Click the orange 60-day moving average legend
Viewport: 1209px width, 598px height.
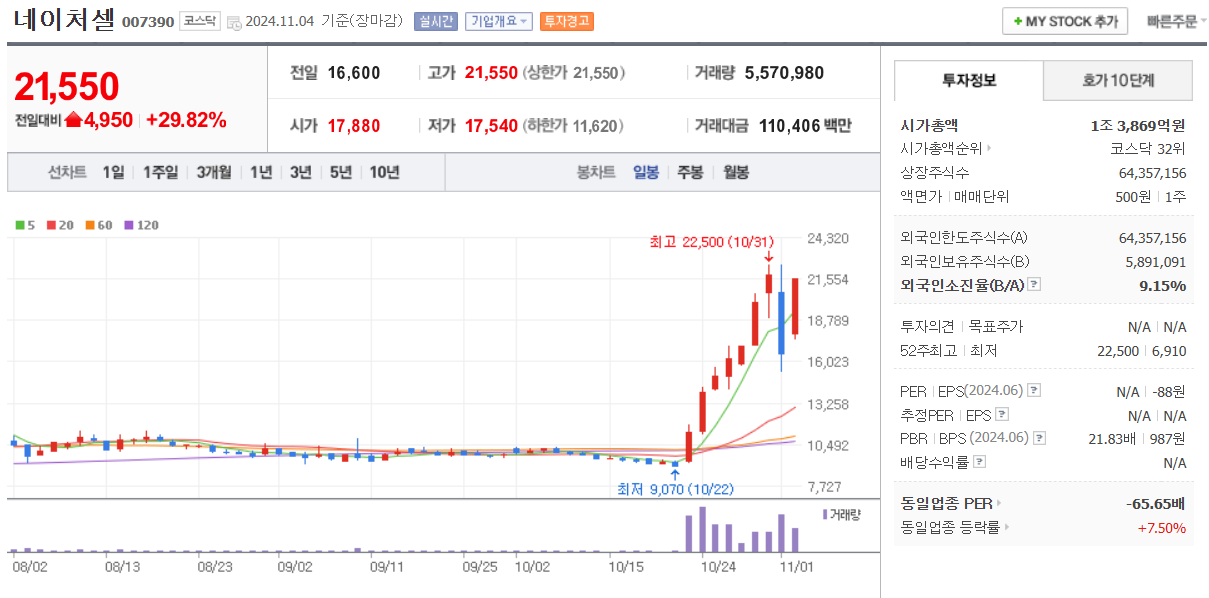[x=99, y=225]
